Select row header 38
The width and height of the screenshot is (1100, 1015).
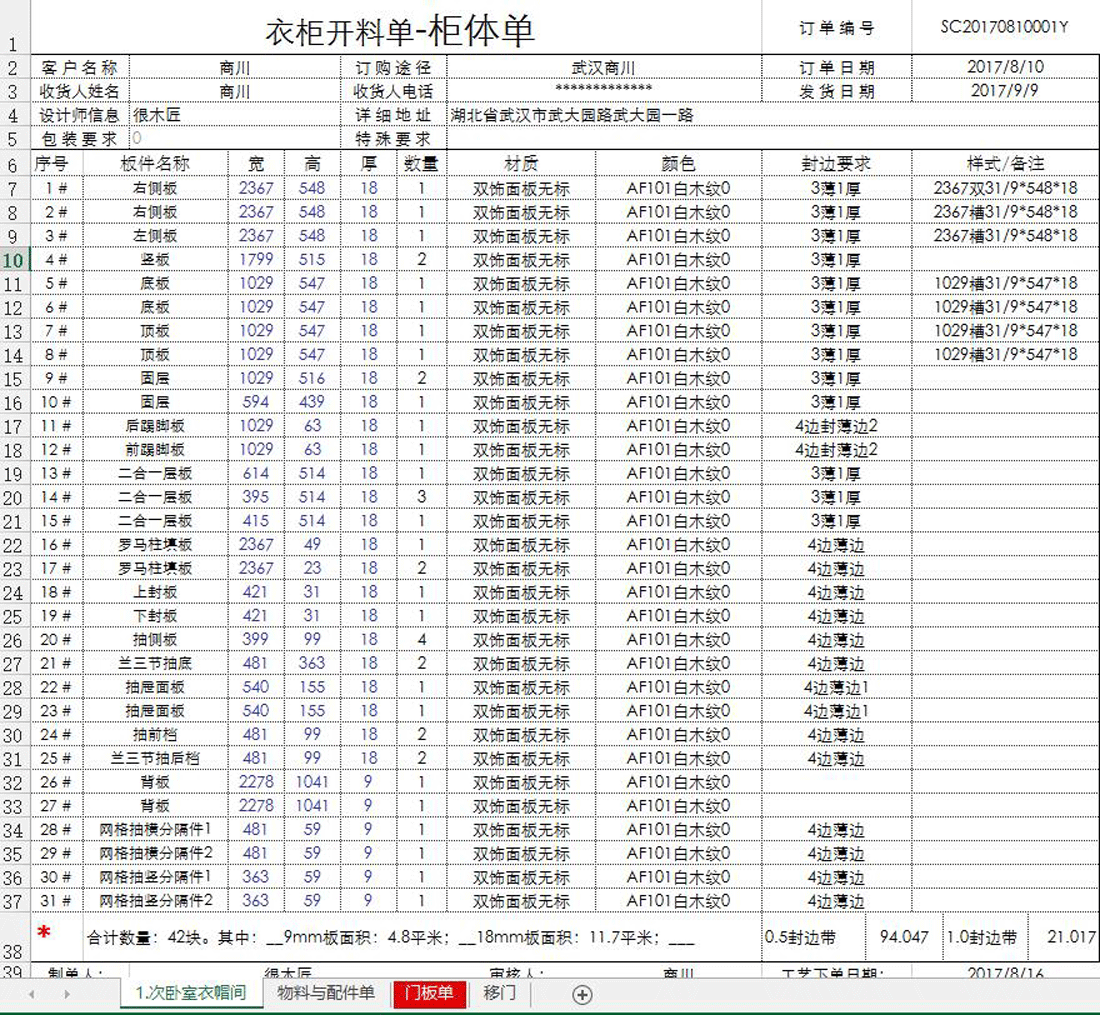(14, 952)
